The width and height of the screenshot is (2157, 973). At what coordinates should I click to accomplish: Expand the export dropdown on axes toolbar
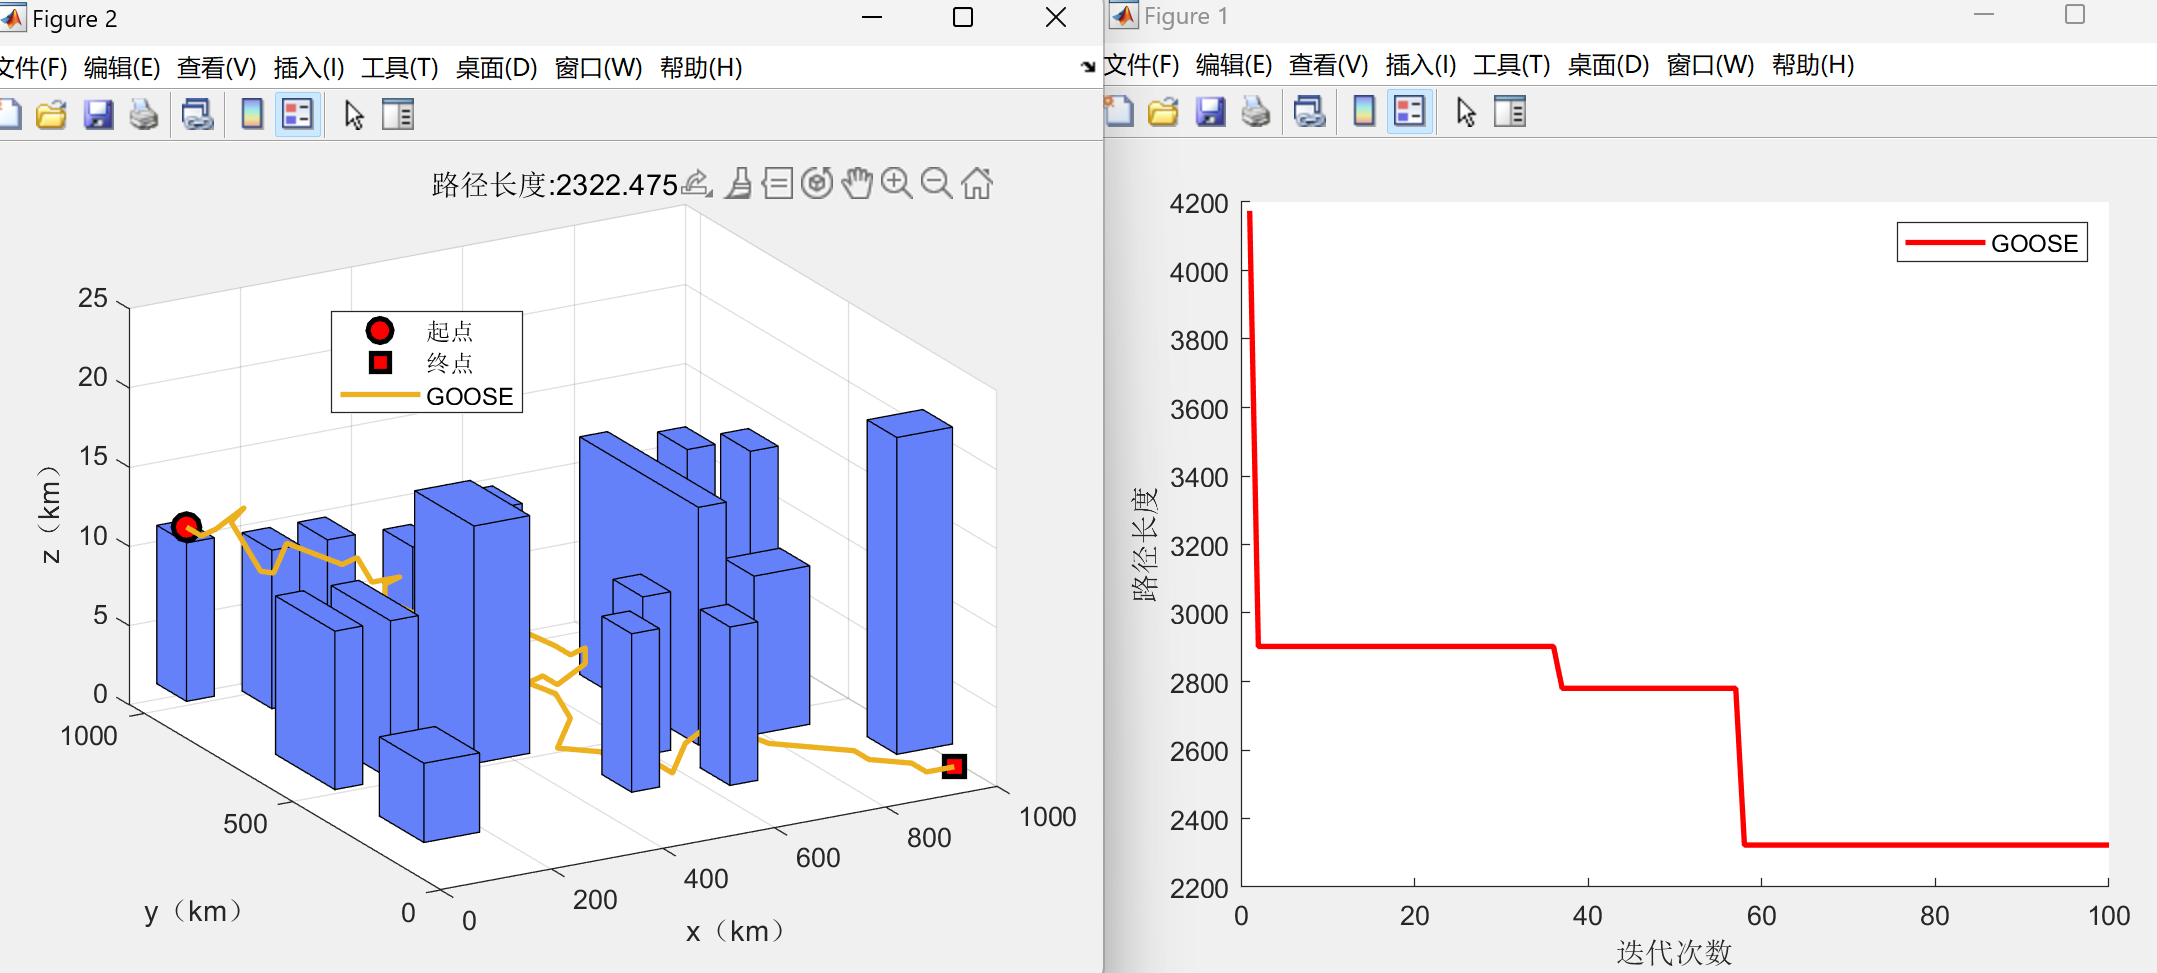[x=697, y=183]
